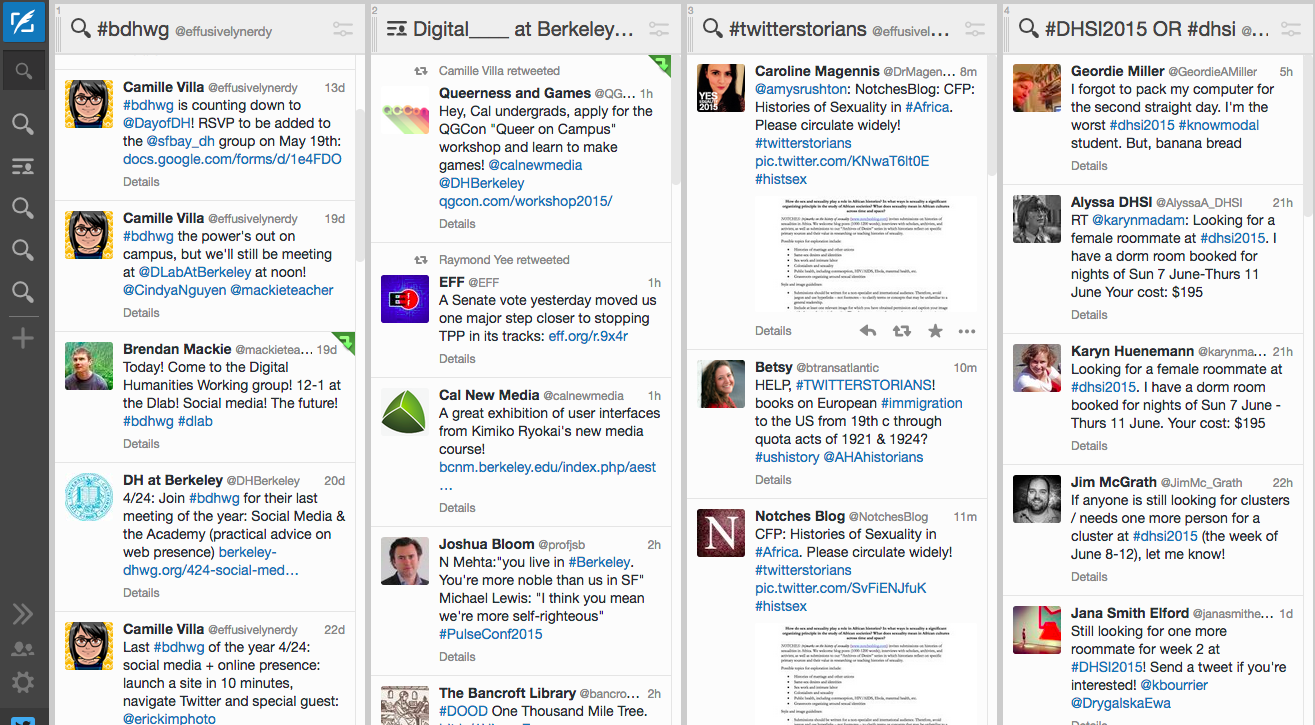Add a new column with the plus icon
This screenshot has height=725, width=1315.
tap(23, 338)
